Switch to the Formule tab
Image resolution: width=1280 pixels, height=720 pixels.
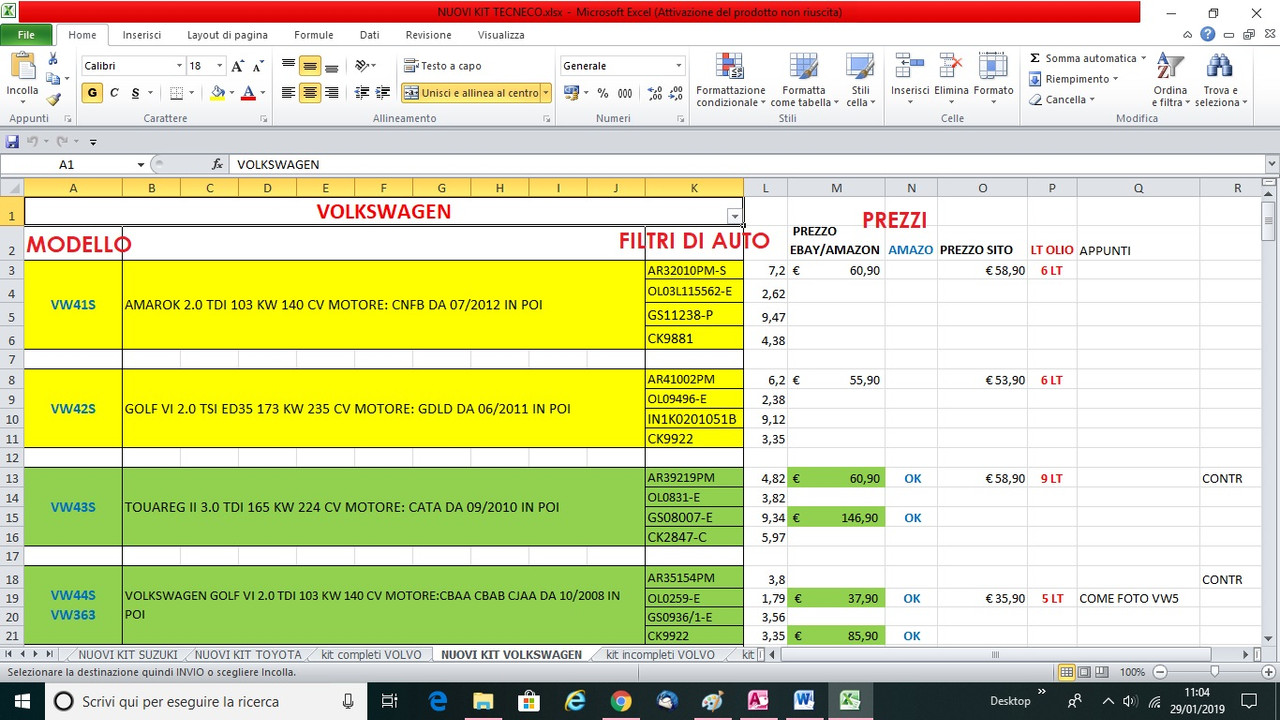tap(314, 35)
